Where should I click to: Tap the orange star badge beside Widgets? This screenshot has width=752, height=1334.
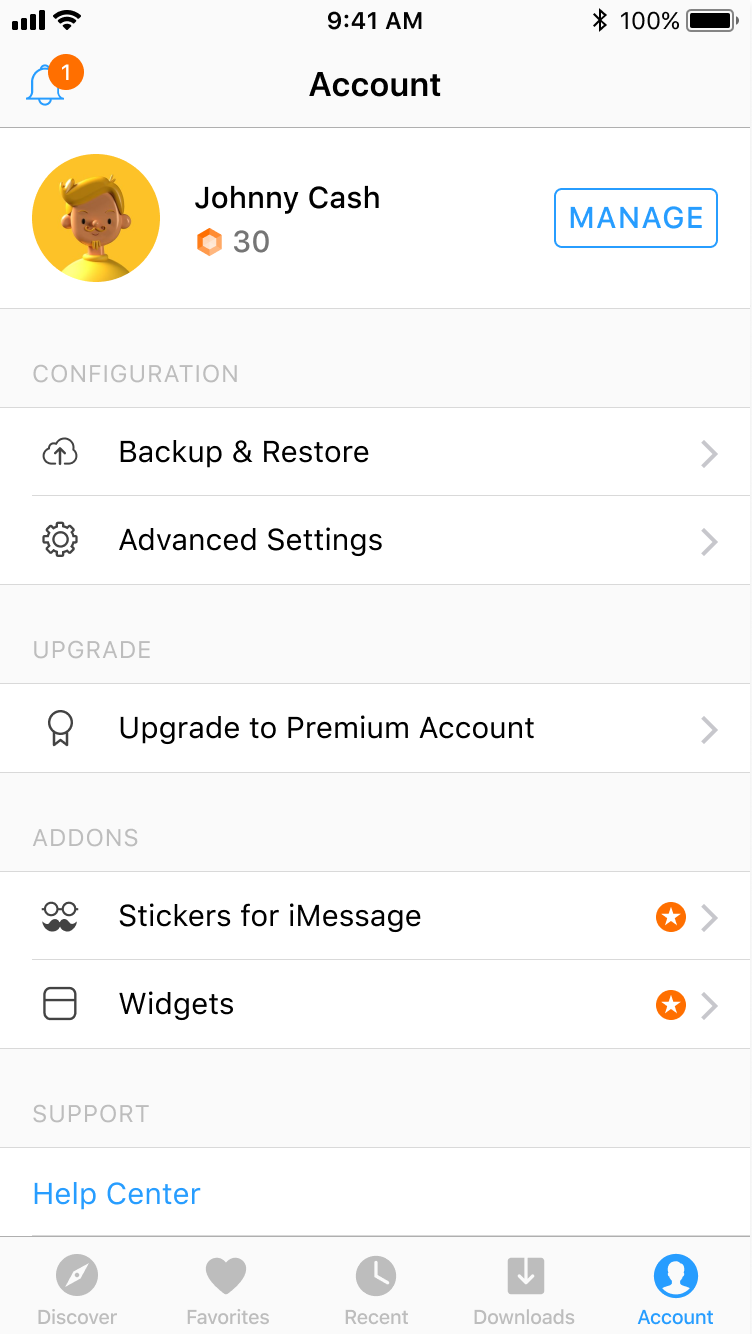coord(671,1005)
